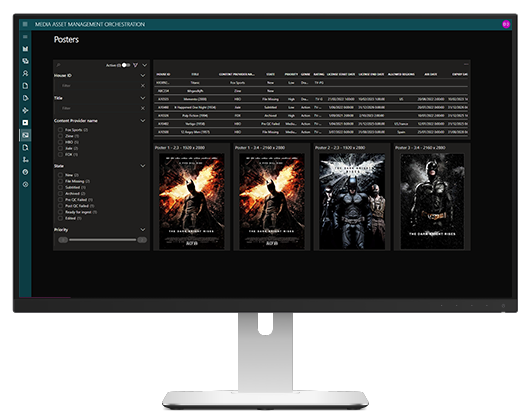Open the linked assets icon in the sidebar

click(x=25, y=61)
